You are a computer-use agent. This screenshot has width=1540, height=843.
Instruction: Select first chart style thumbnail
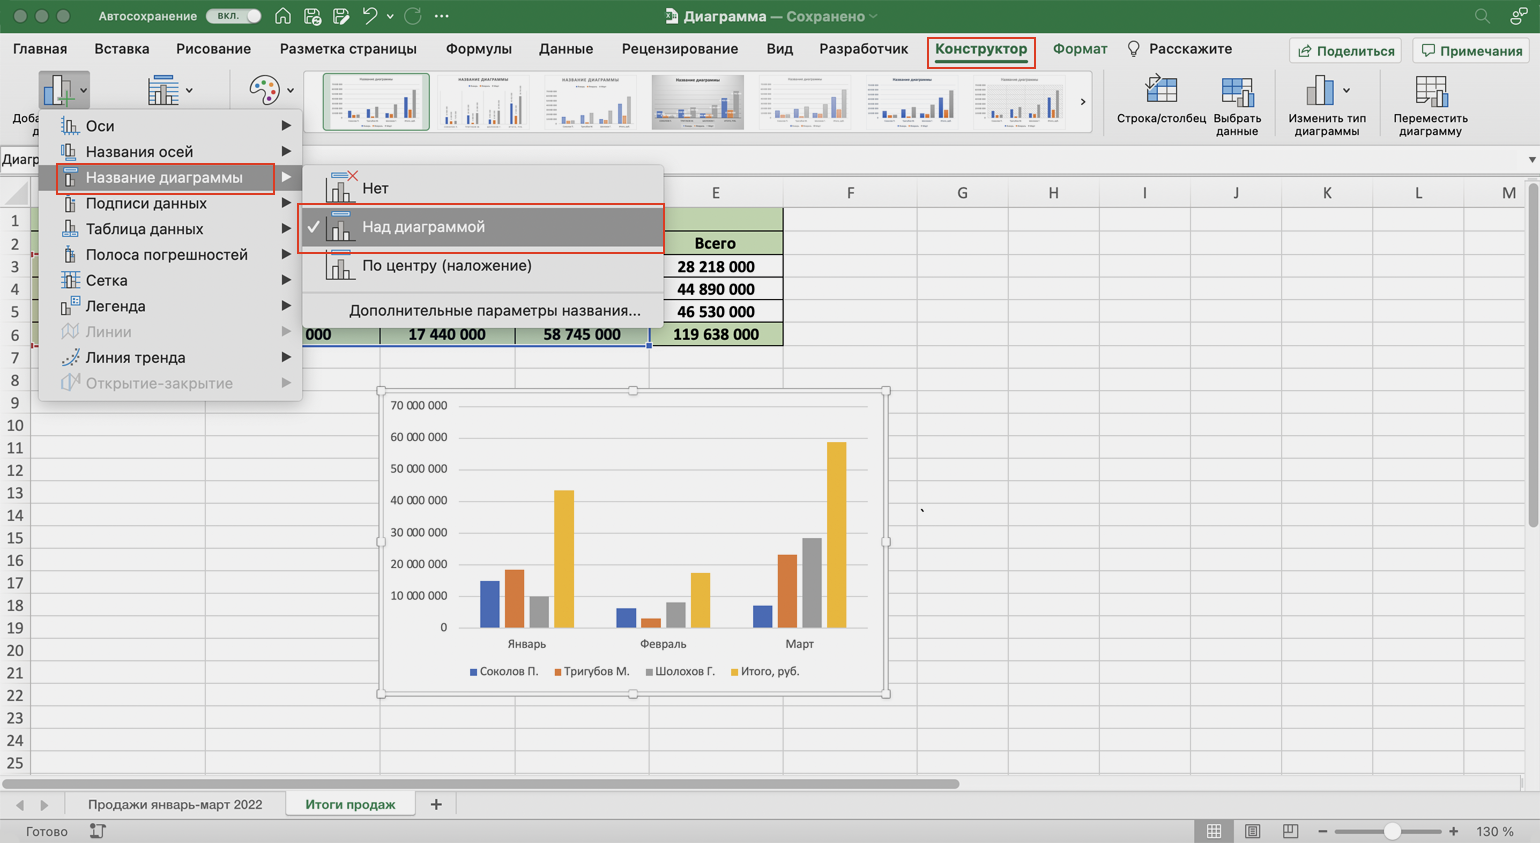pyautogui.click(x=376, y=102)
